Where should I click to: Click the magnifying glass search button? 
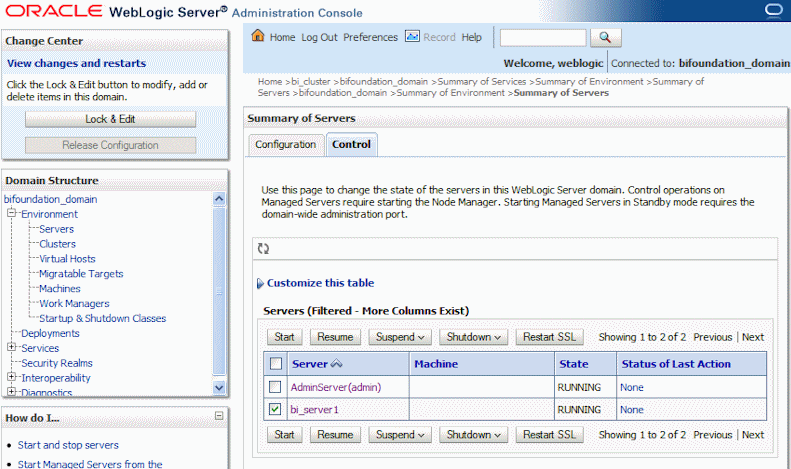click(605, 37)
